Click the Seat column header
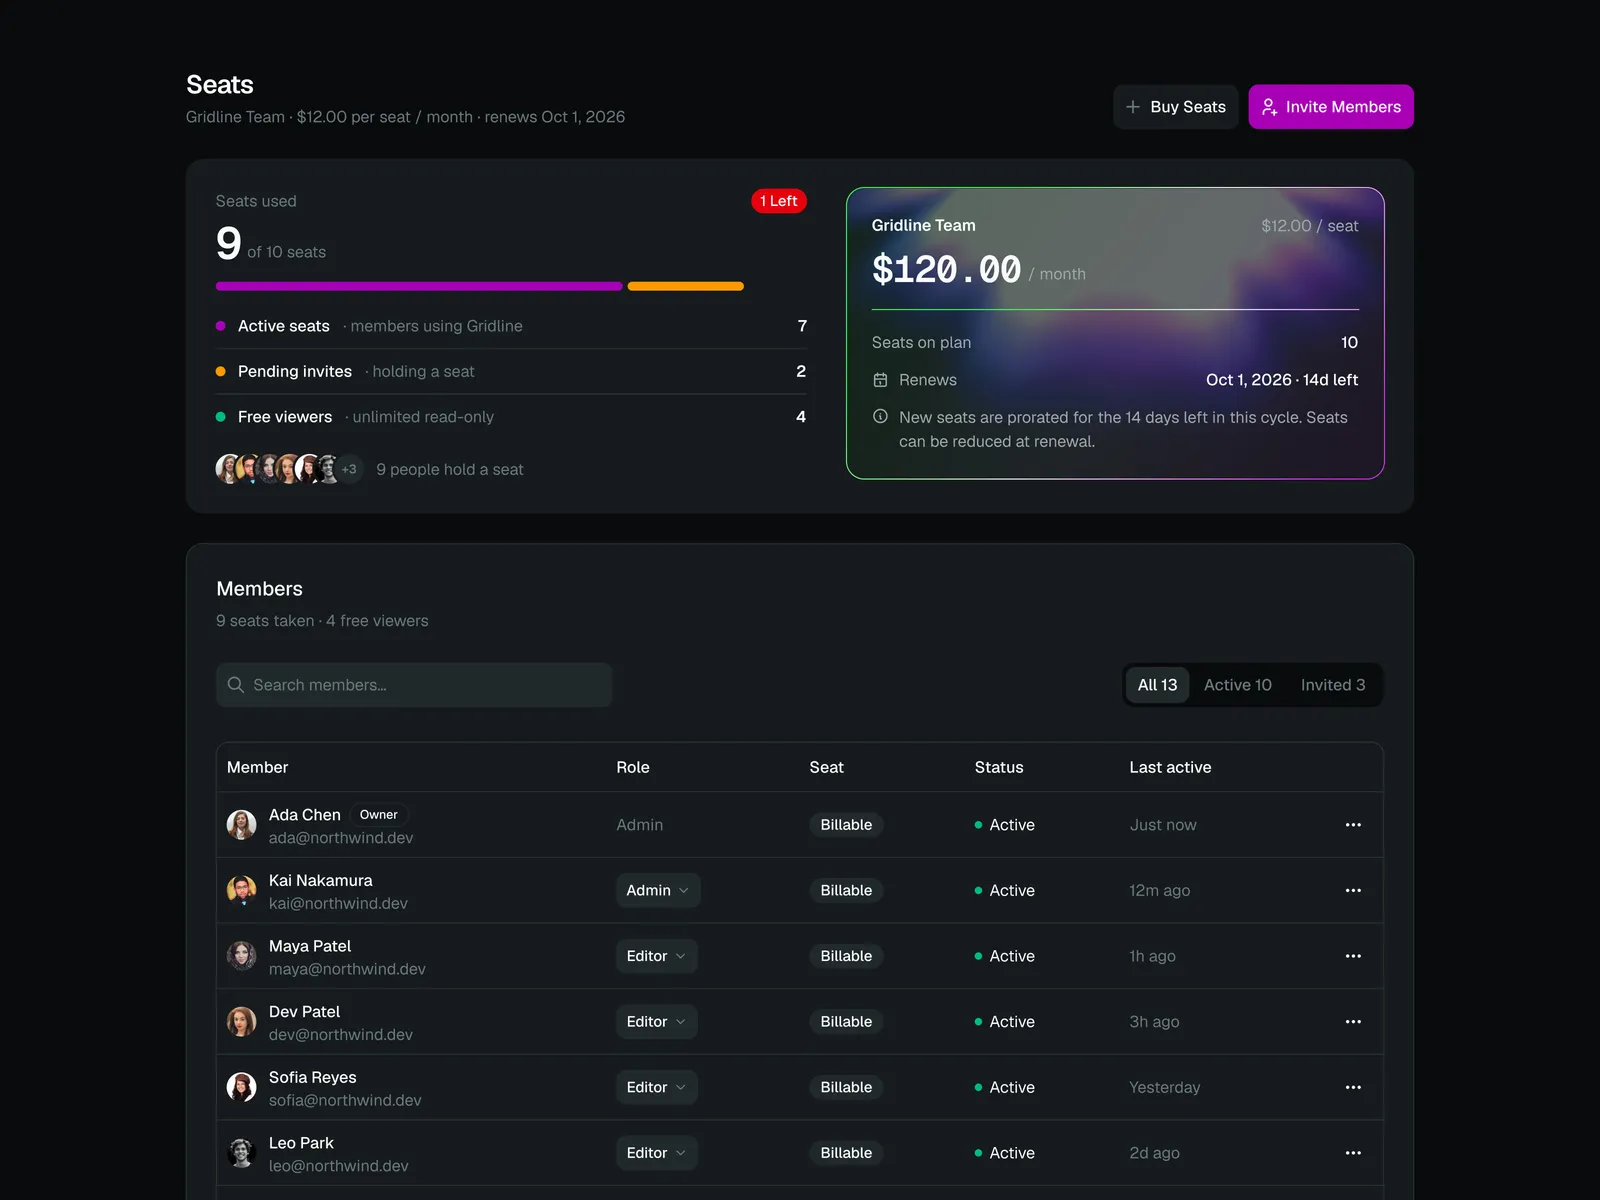Image resolution: width=1600 pixels, height=1200 pixels. coord(827,767)
